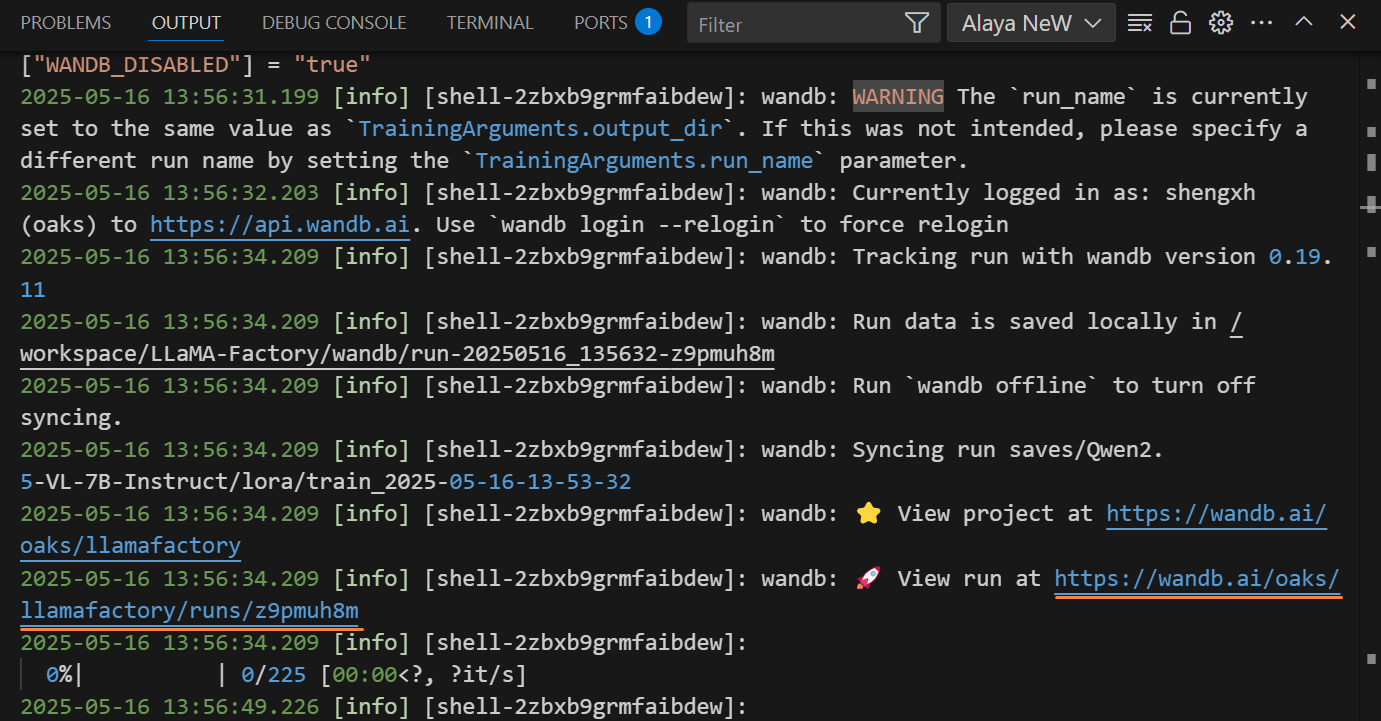The height and width of the screenshot is (721, 1381).
Task: Switch to the TERMINAL tab
Action: [490, 22]
